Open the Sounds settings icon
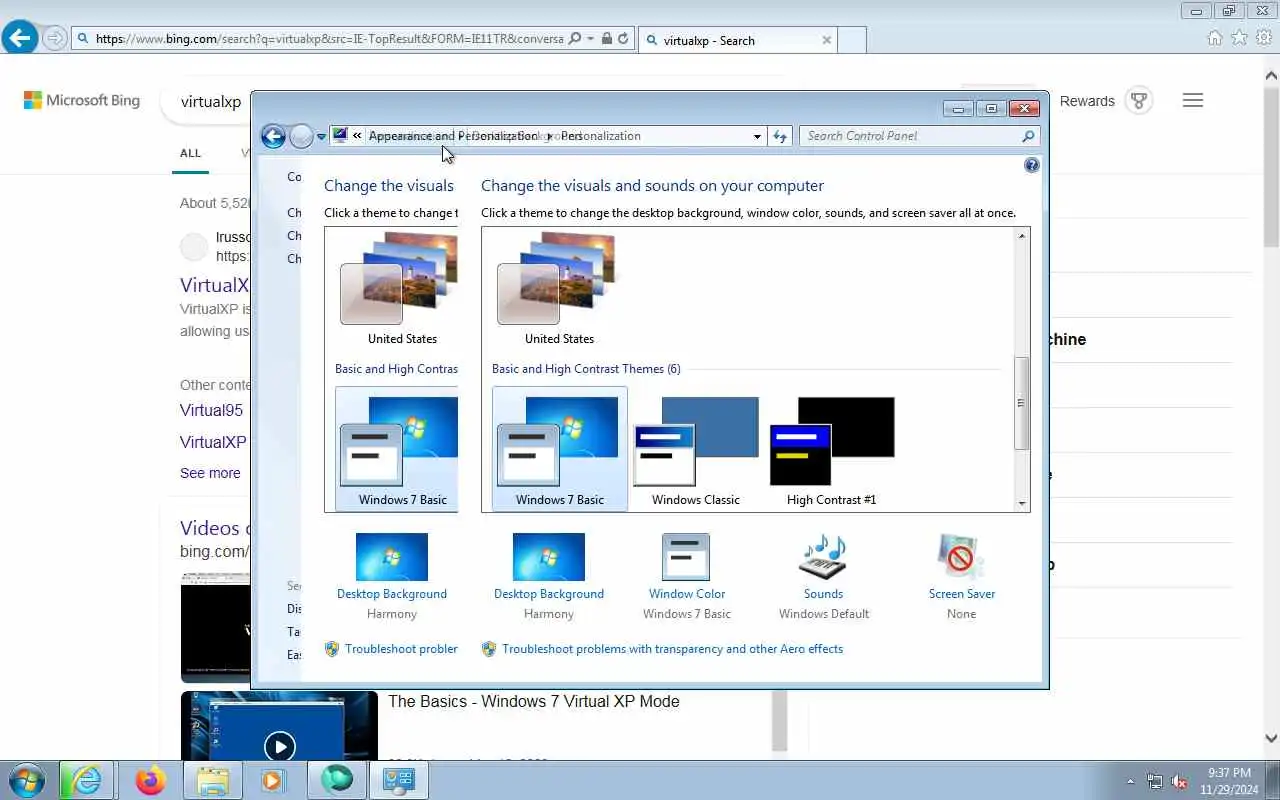 (823, 556)
